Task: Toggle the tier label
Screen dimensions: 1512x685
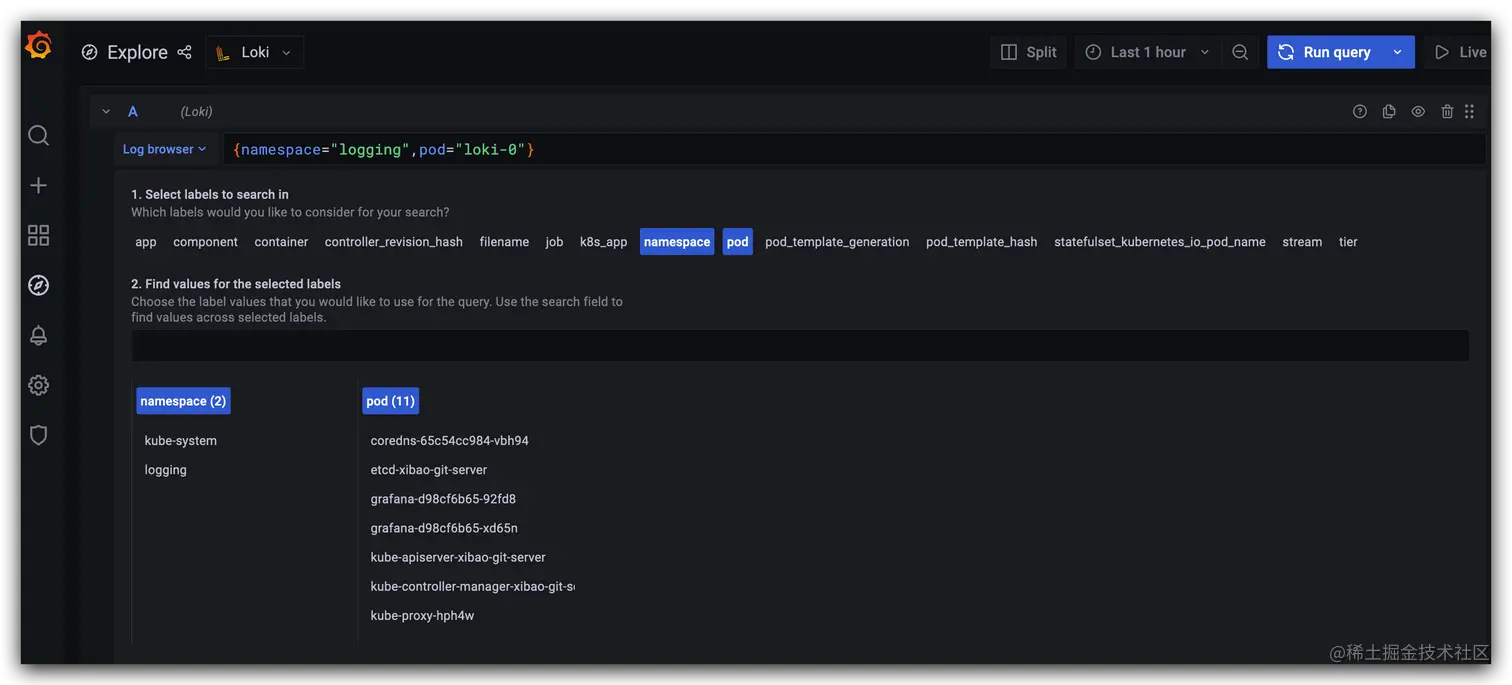Action: [1348, 242]
